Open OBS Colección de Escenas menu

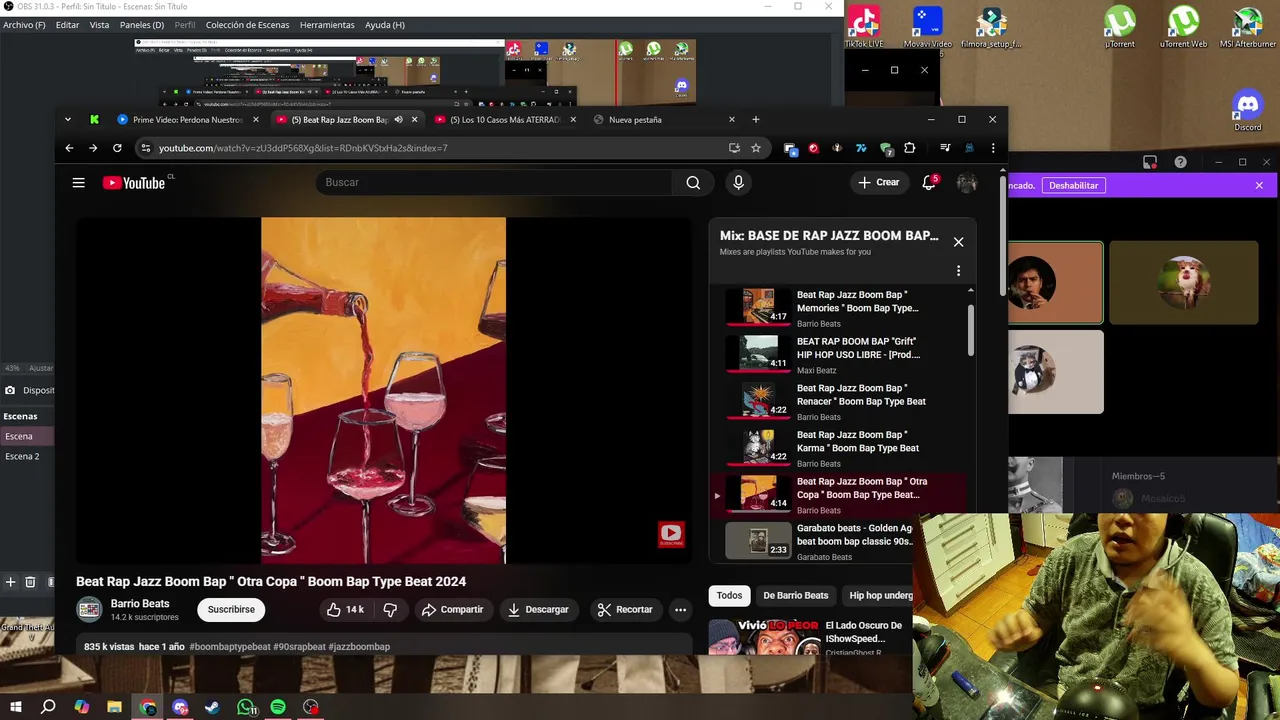coord(245,25)
